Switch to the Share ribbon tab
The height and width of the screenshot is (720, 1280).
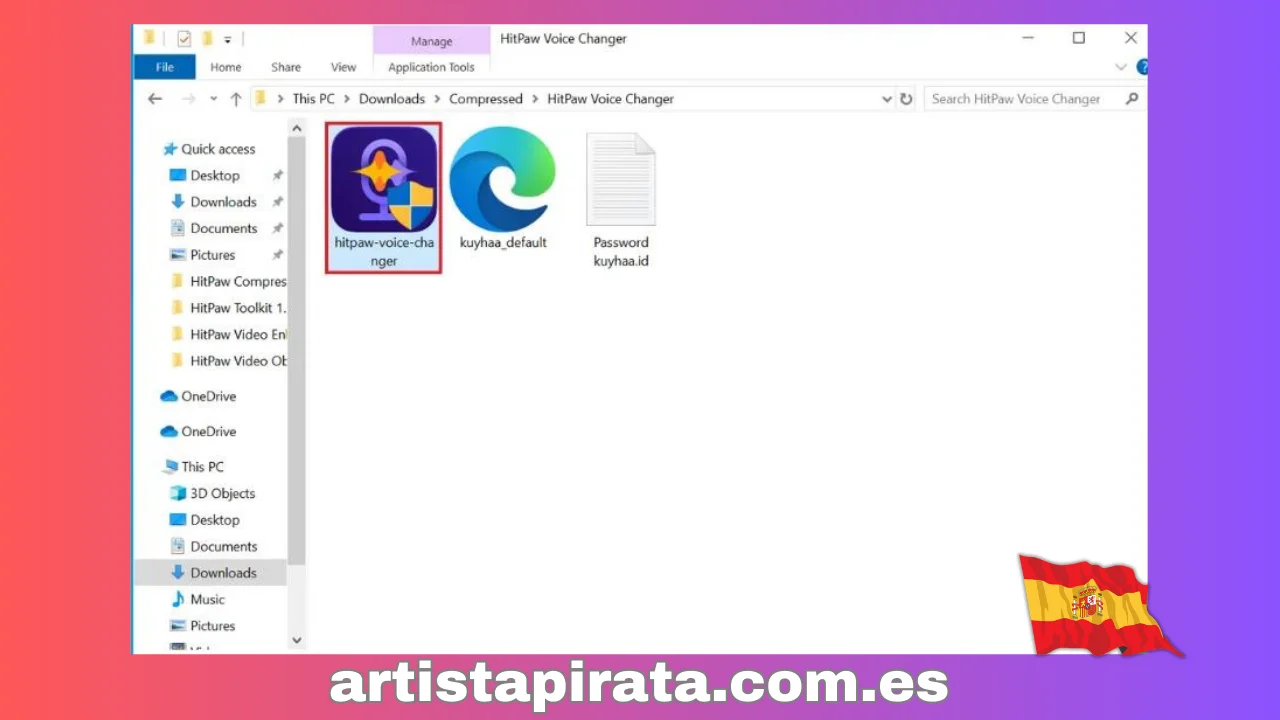pos(286,67)
